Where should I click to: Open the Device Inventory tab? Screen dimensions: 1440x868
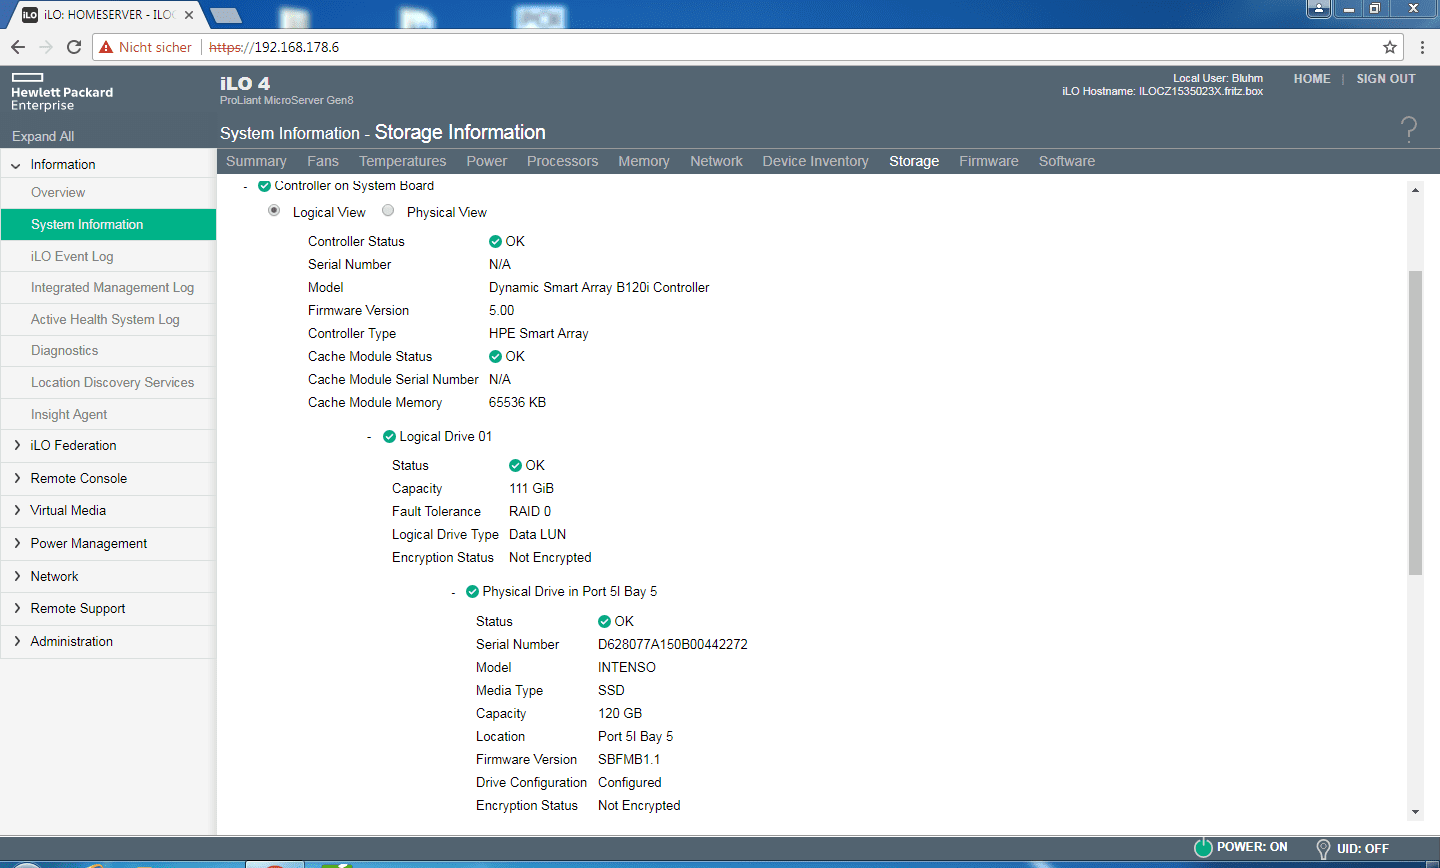[816, 161]
